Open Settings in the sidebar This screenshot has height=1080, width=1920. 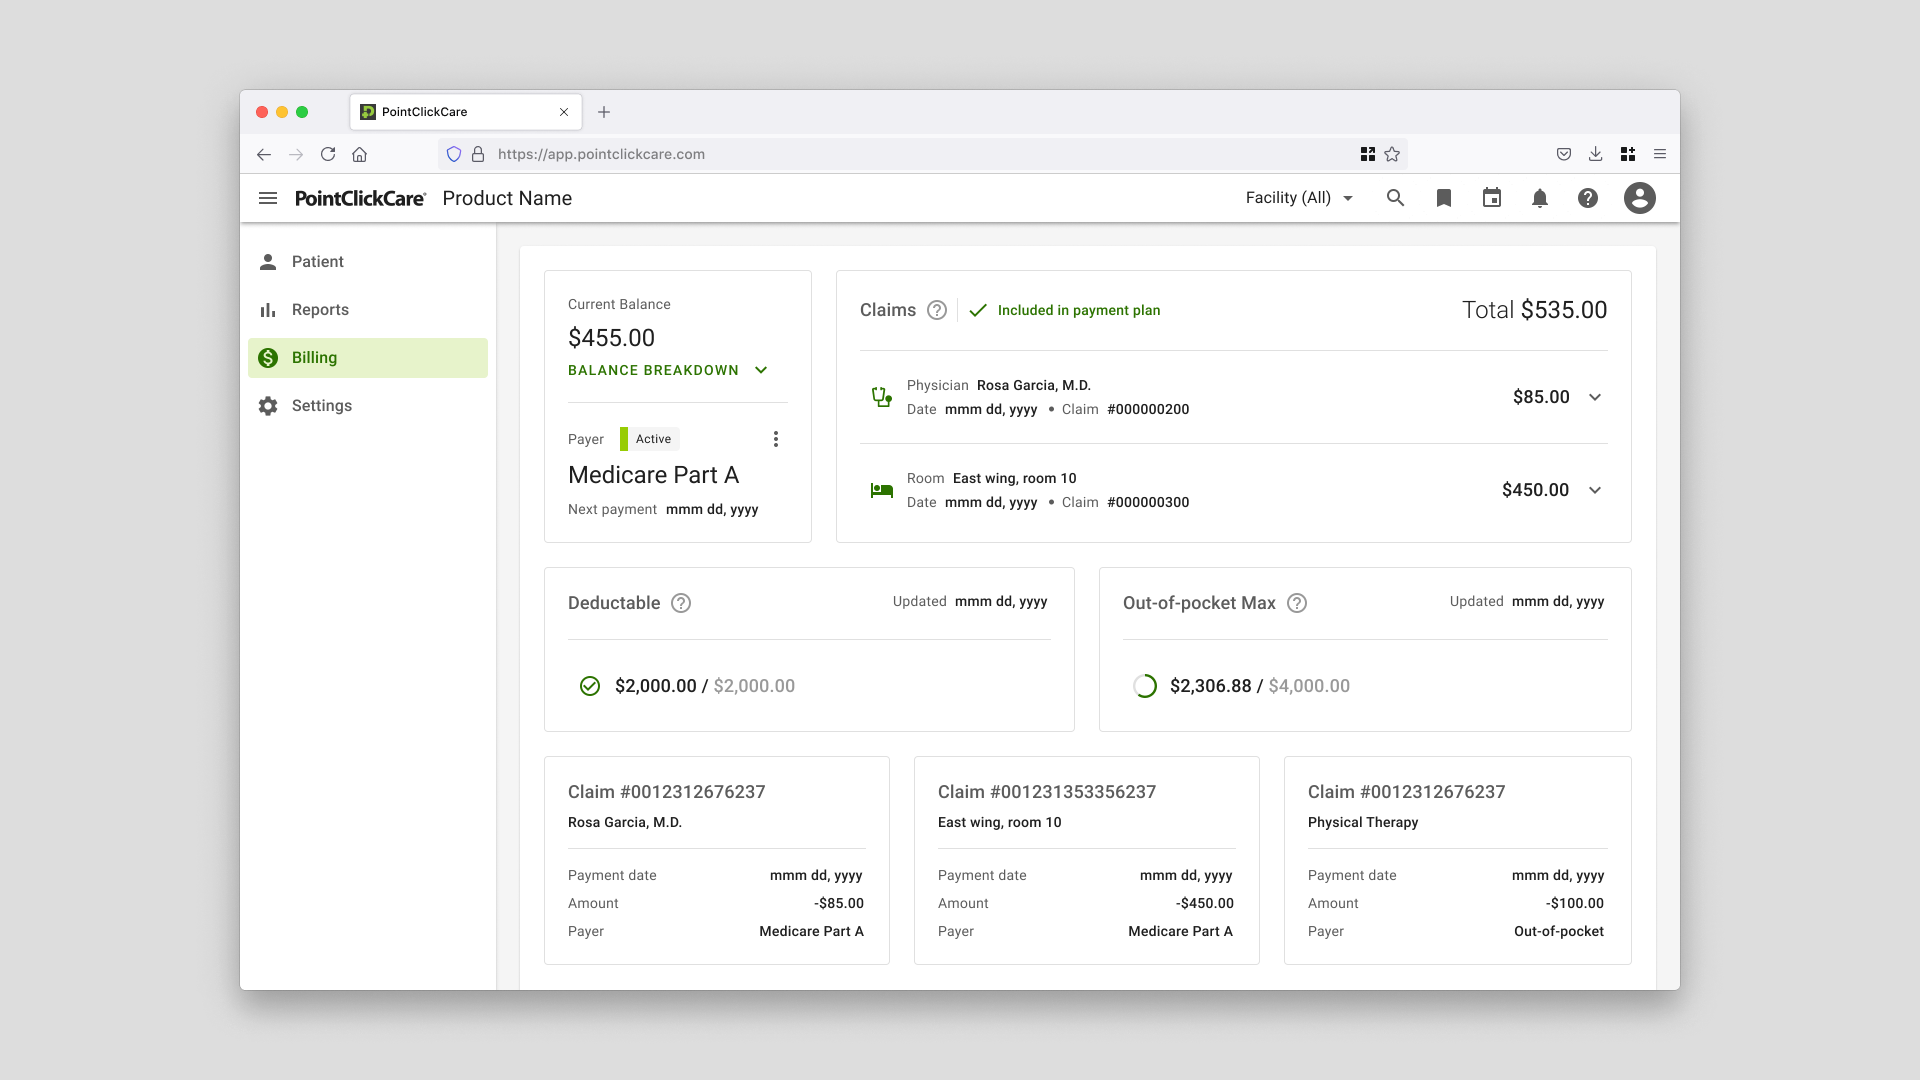(321, 406)
